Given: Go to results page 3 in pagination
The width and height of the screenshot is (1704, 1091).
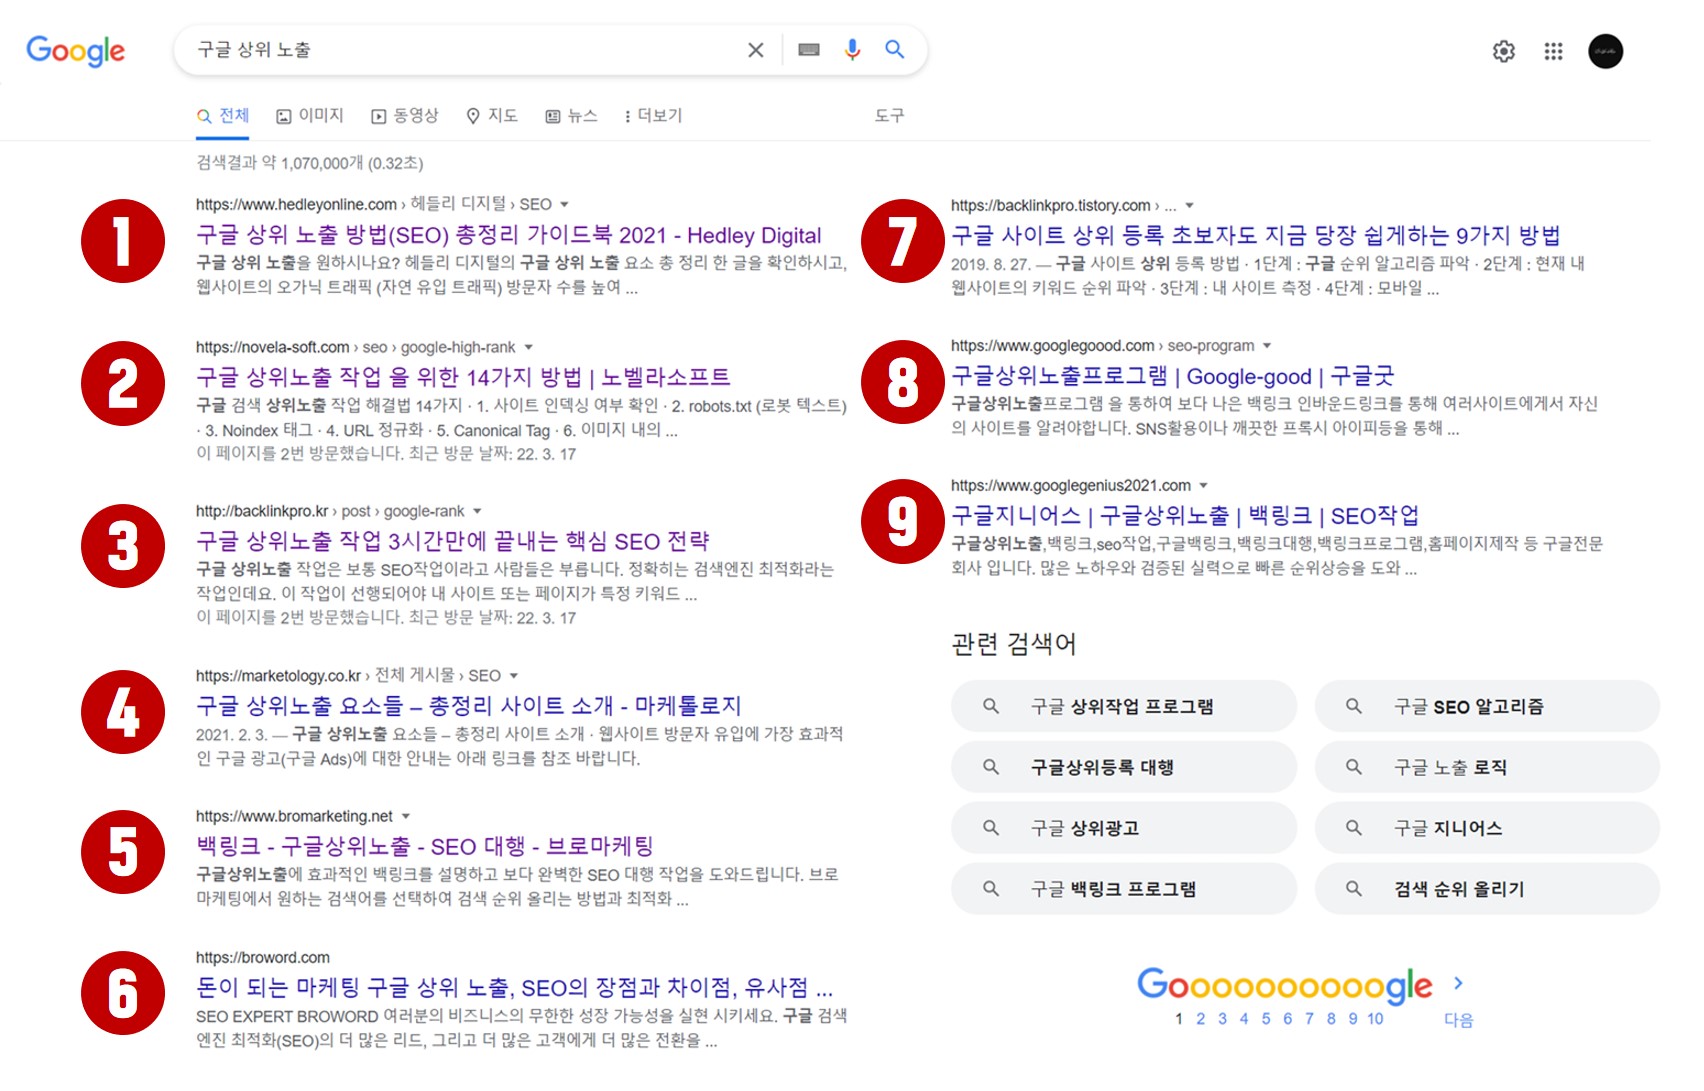Looking at the screenshot, I should [x=1222, y=1018].
